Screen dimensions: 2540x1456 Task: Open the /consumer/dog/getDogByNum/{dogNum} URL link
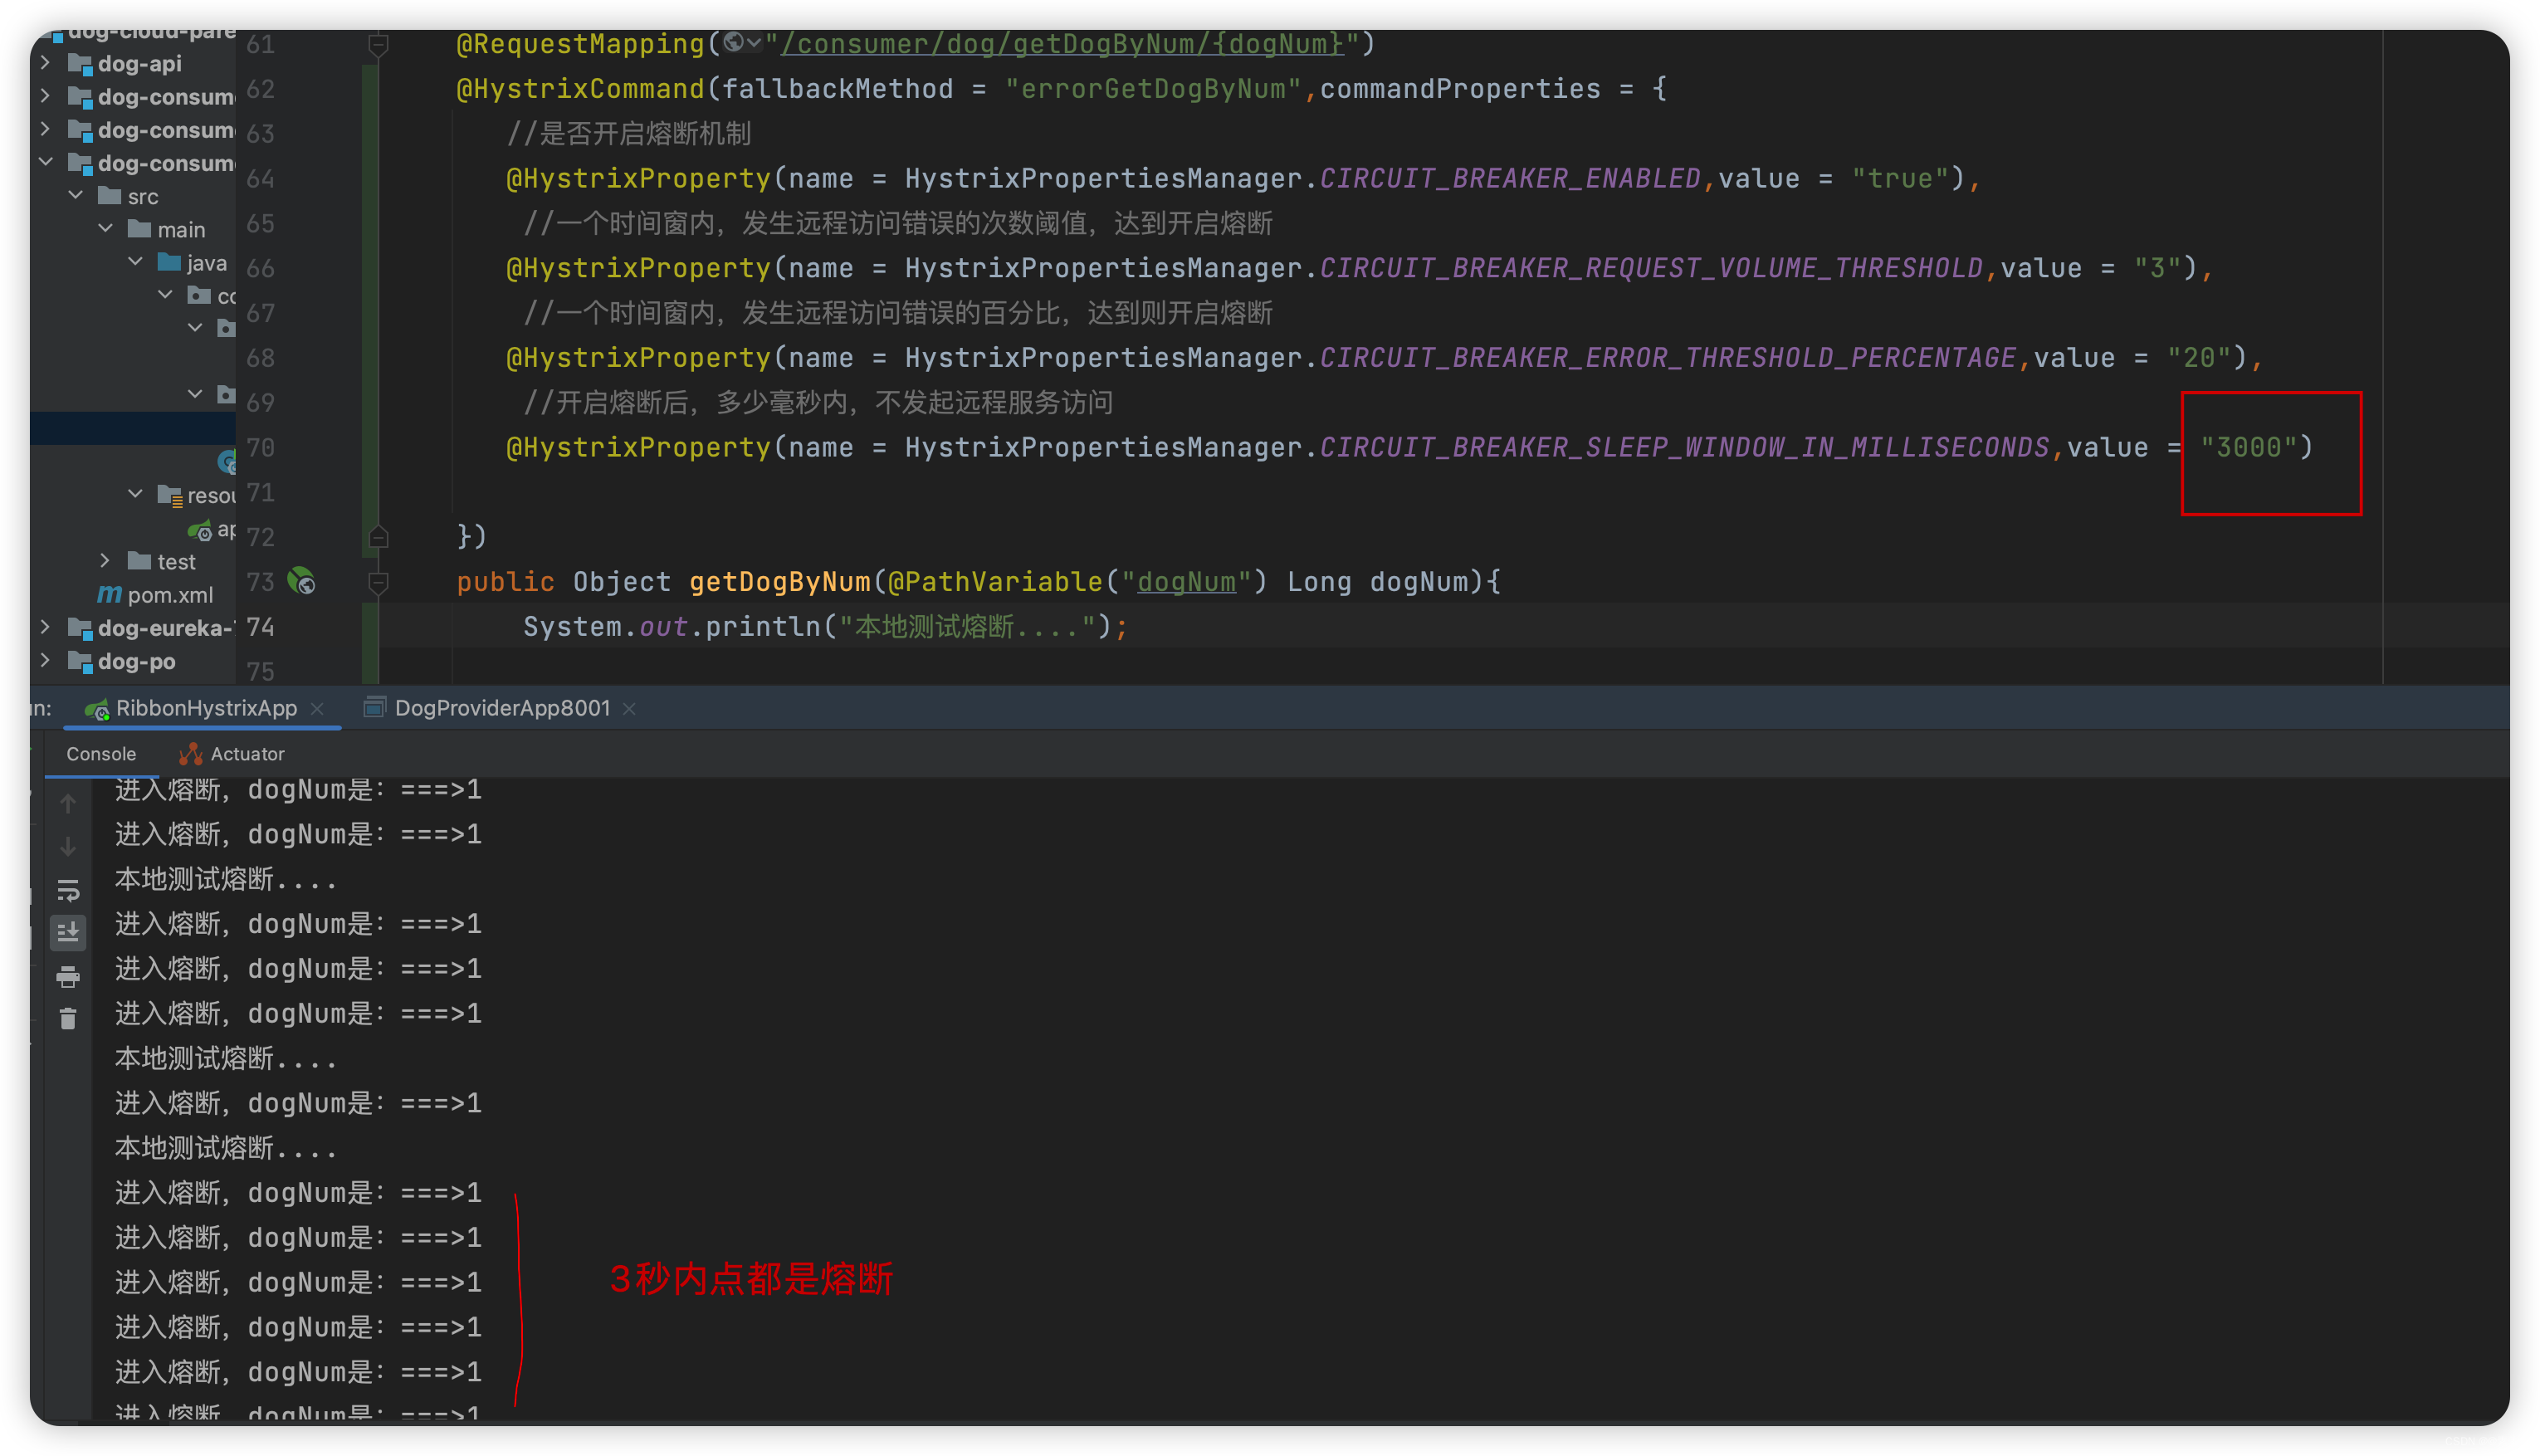(1062, 44)
